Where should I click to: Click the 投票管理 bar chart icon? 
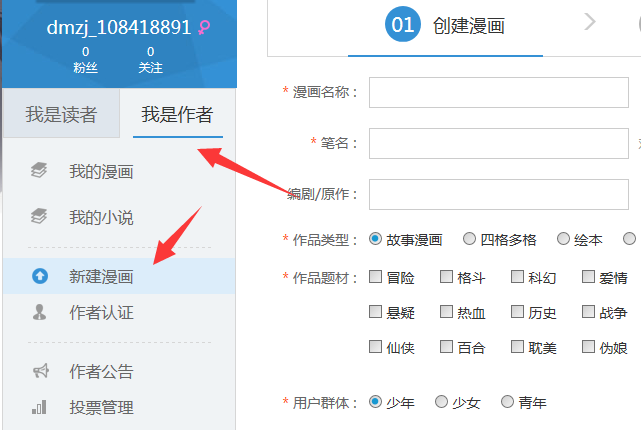pyautogui.click(x=40, y=407)
